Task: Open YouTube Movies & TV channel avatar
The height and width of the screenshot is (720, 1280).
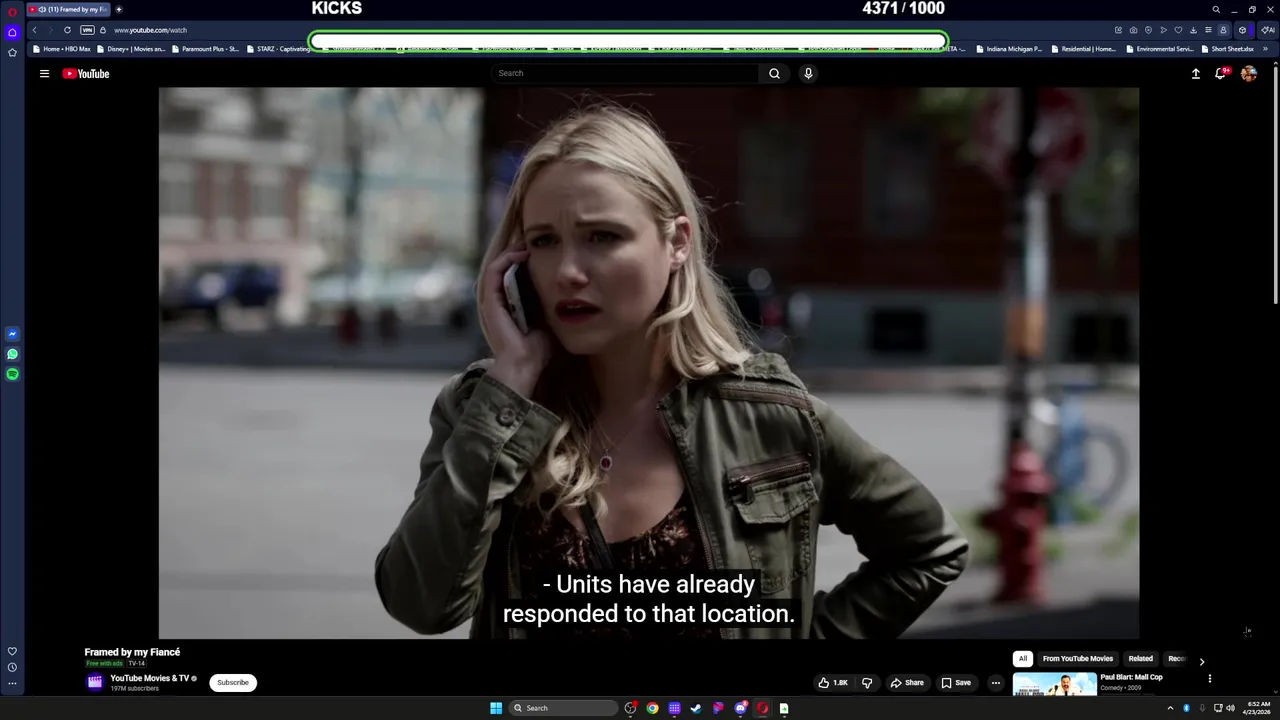Action: [x=95, y=682]
